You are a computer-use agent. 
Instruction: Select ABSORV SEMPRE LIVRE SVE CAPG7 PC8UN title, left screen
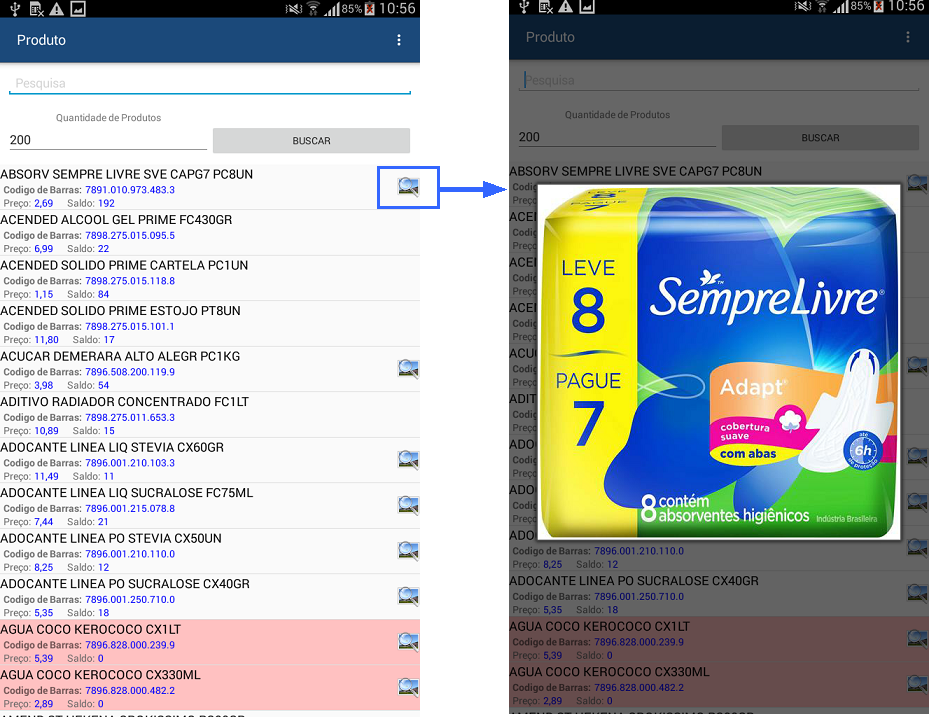coord(126,174)
